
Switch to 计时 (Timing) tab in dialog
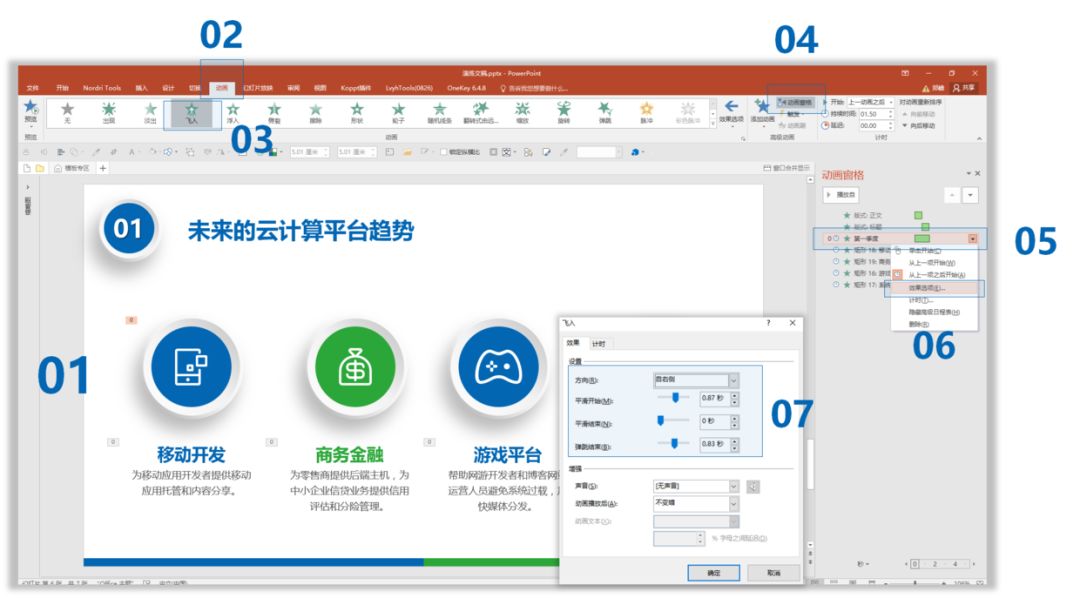(x=599, y=344)
